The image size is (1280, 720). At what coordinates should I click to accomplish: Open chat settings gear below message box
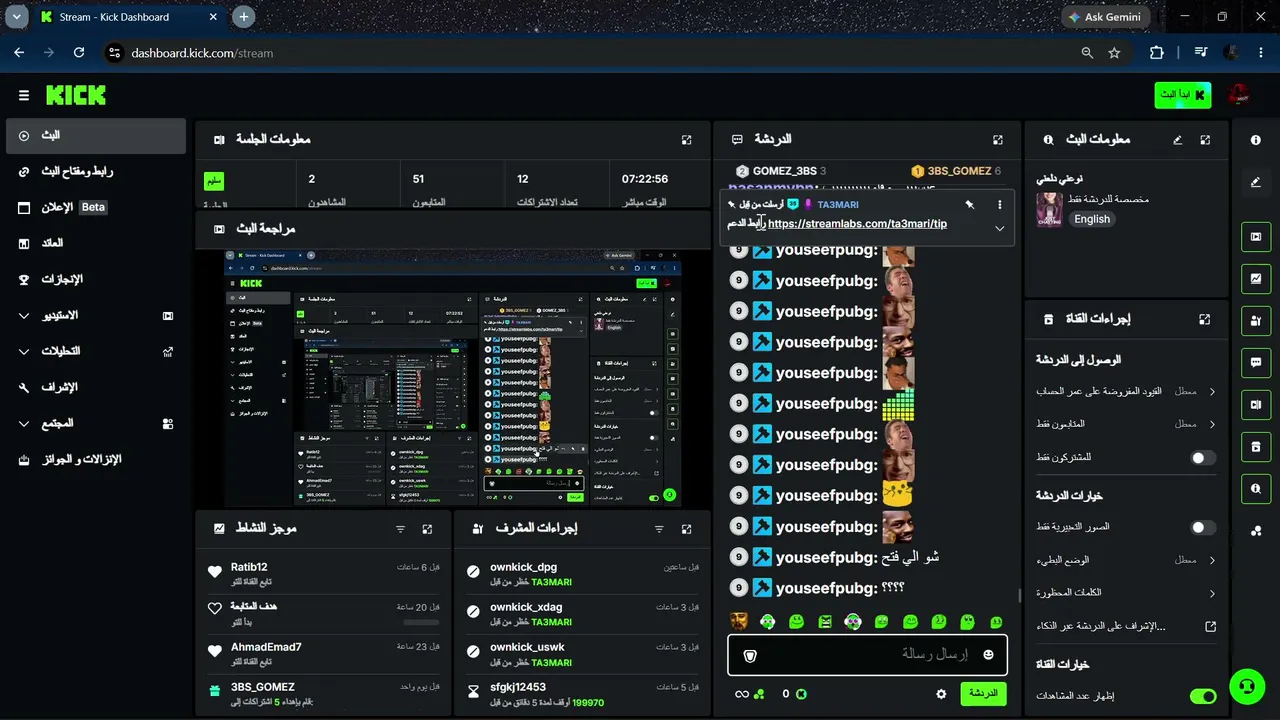click(x=941, y=694)
